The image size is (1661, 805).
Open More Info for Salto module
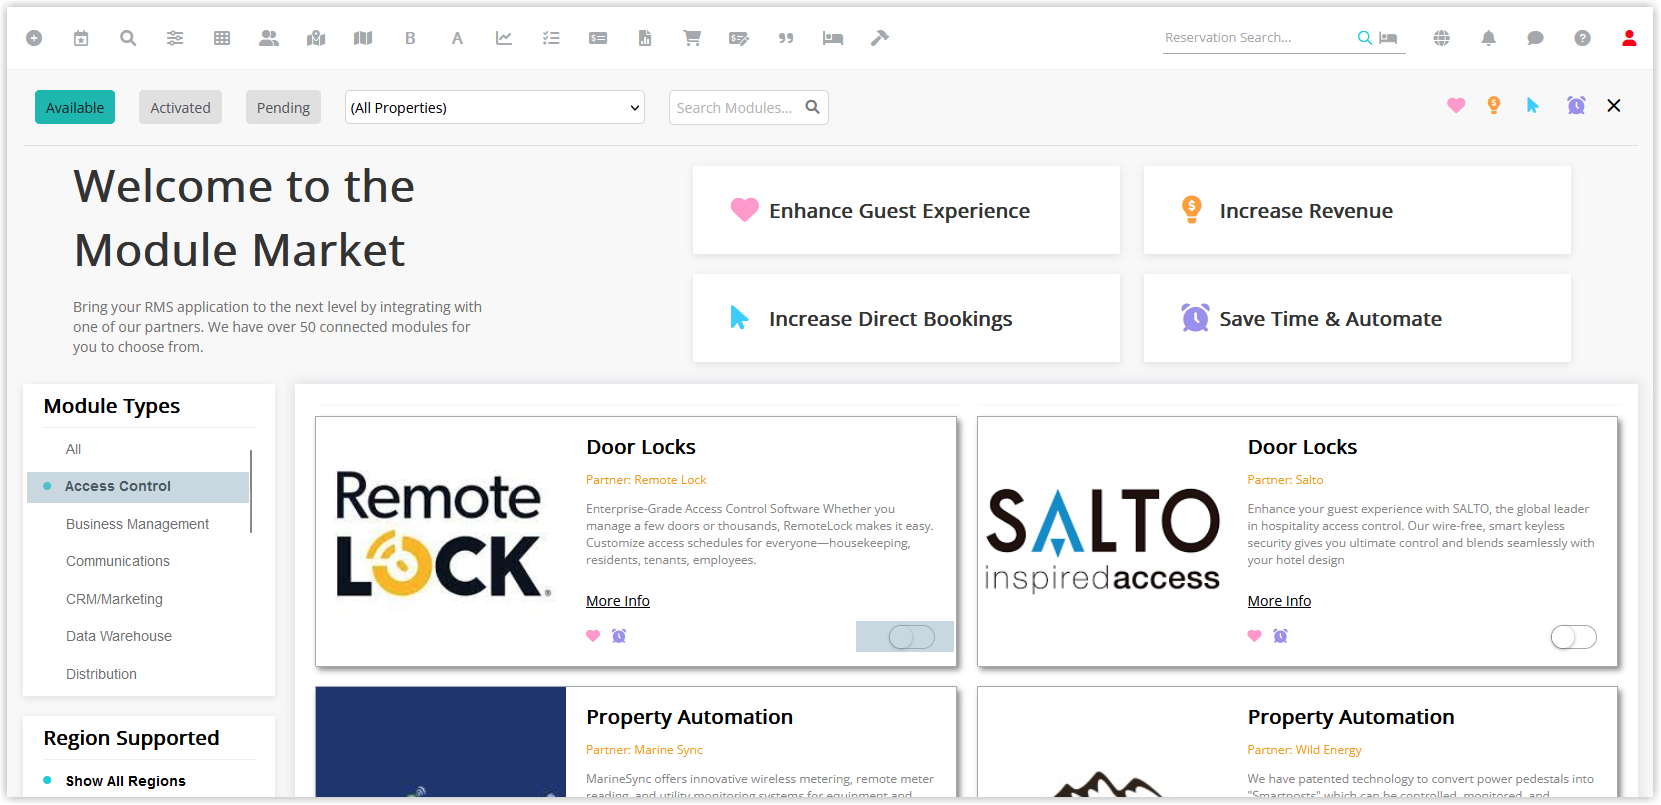(x=1279, y=601)
